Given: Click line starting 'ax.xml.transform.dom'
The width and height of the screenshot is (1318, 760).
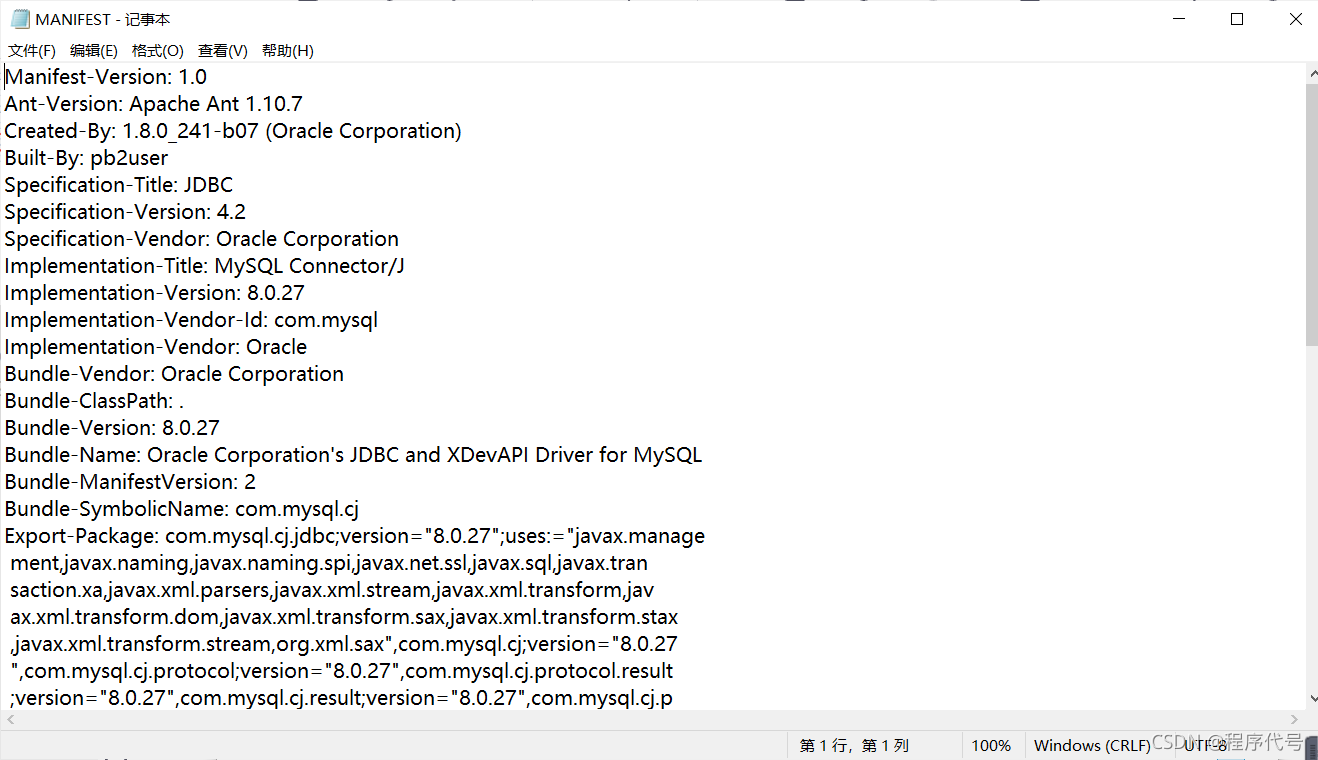Looking at the screenshot, I should [344, 617].
